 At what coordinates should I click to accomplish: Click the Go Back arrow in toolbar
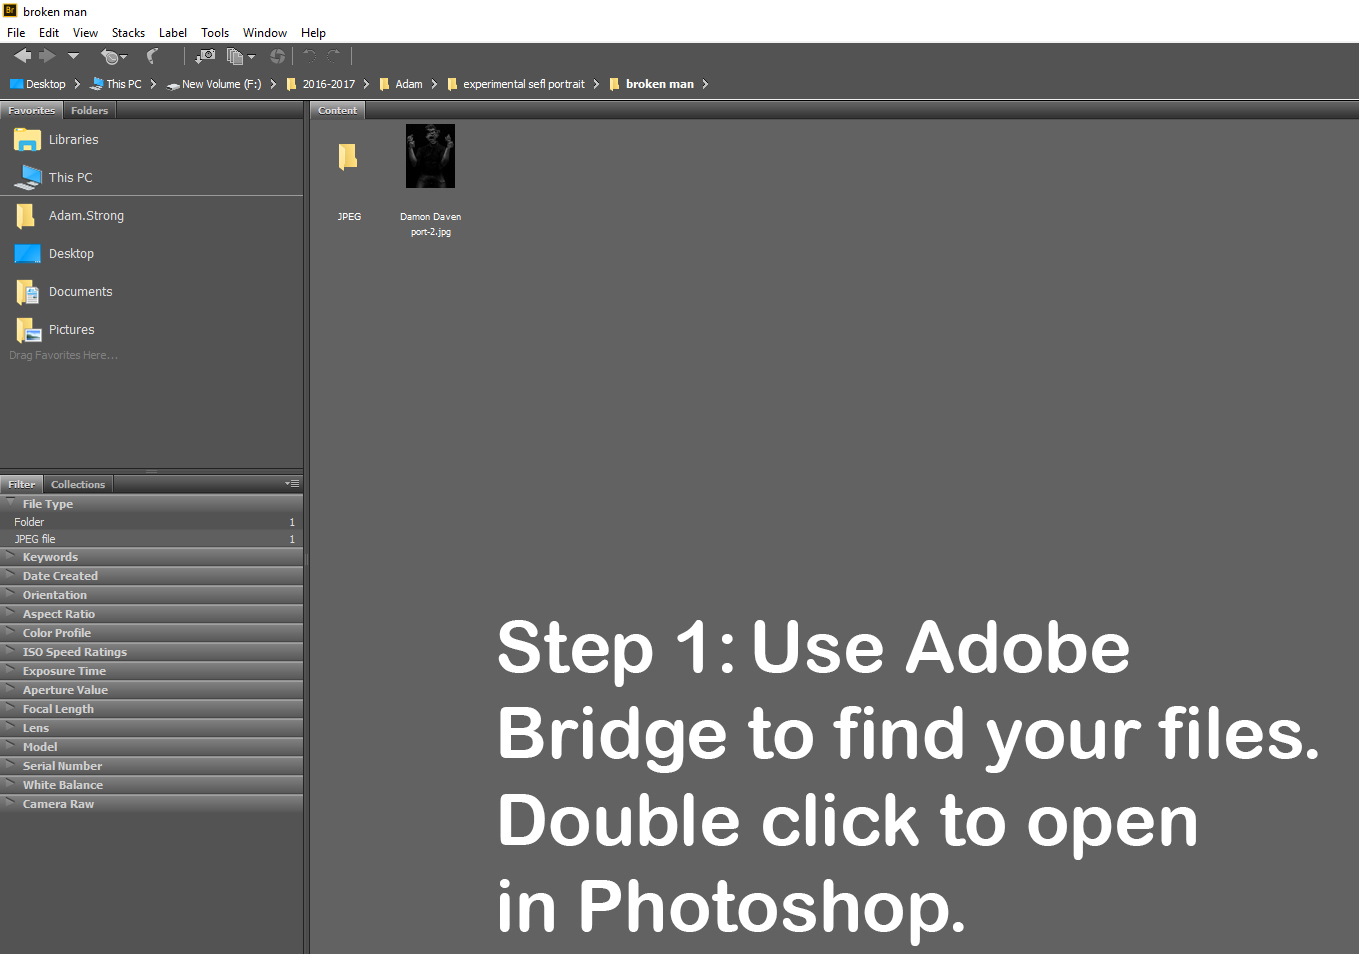[22, 56]
